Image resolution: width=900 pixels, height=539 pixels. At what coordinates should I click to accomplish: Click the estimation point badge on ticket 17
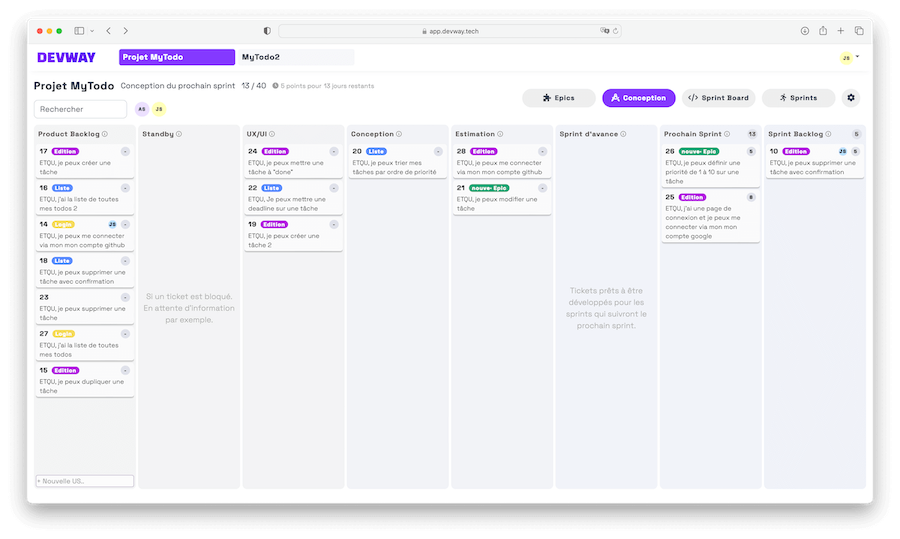coord(125,151)
